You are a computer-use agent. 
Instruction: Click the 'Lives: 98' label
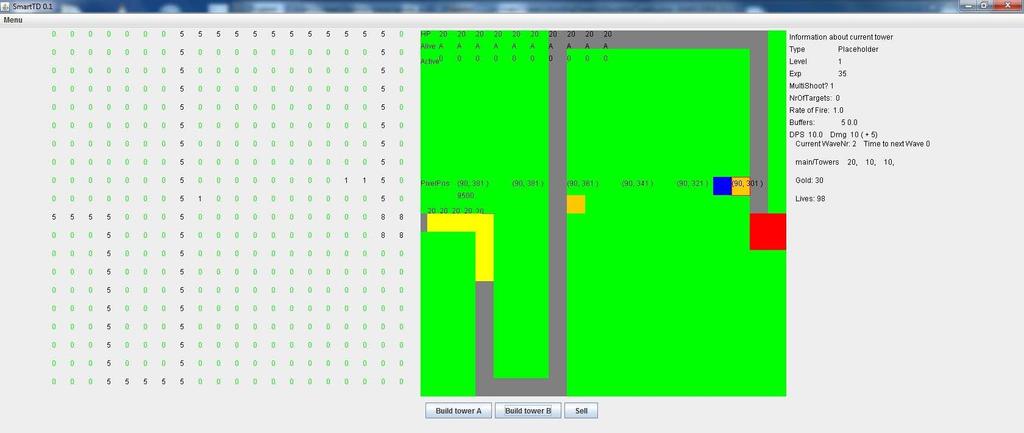[x=810, y=199]
